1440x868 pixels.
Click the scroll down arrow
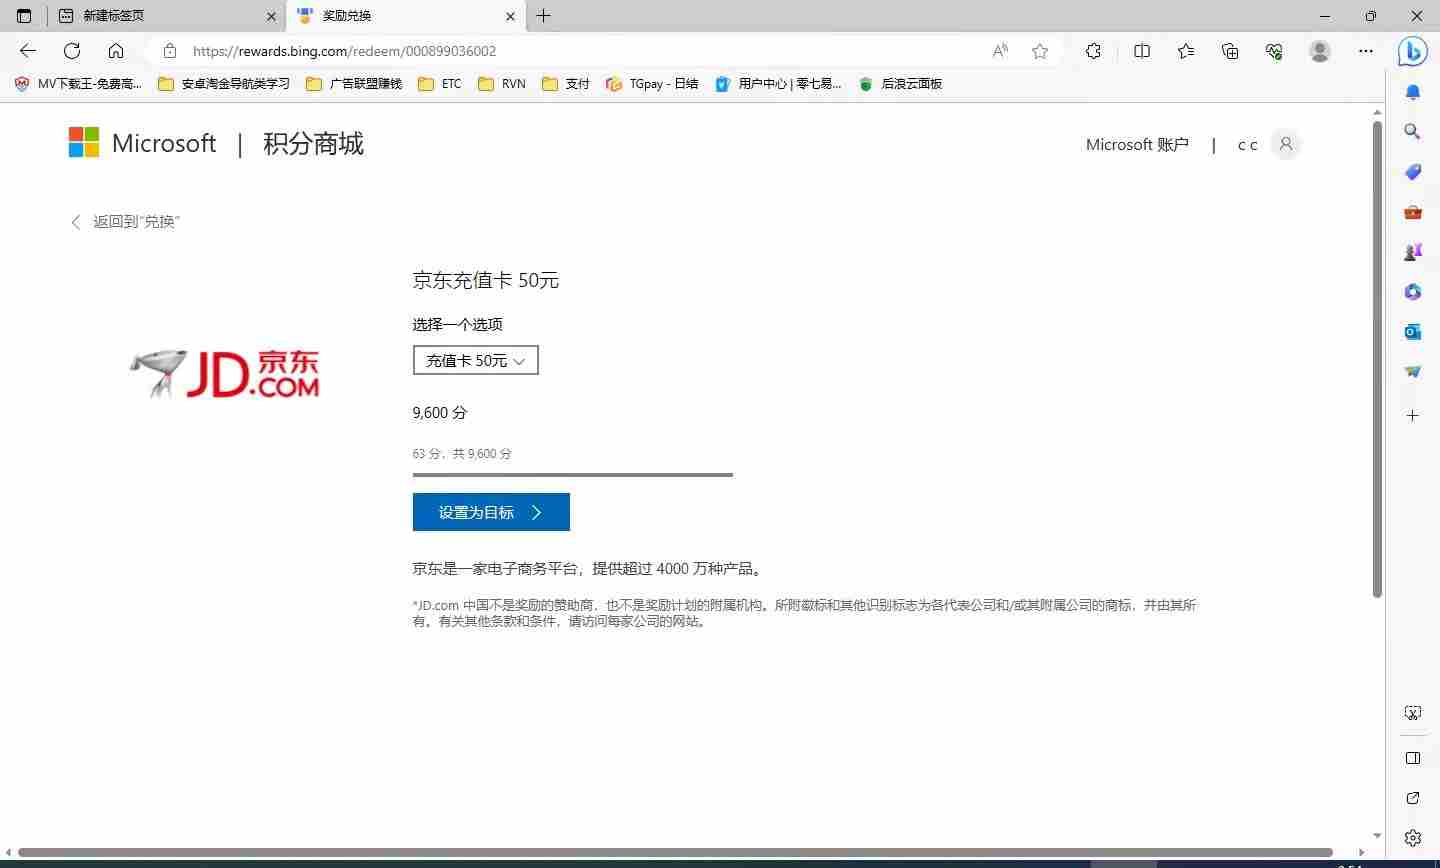[1377, 835]
